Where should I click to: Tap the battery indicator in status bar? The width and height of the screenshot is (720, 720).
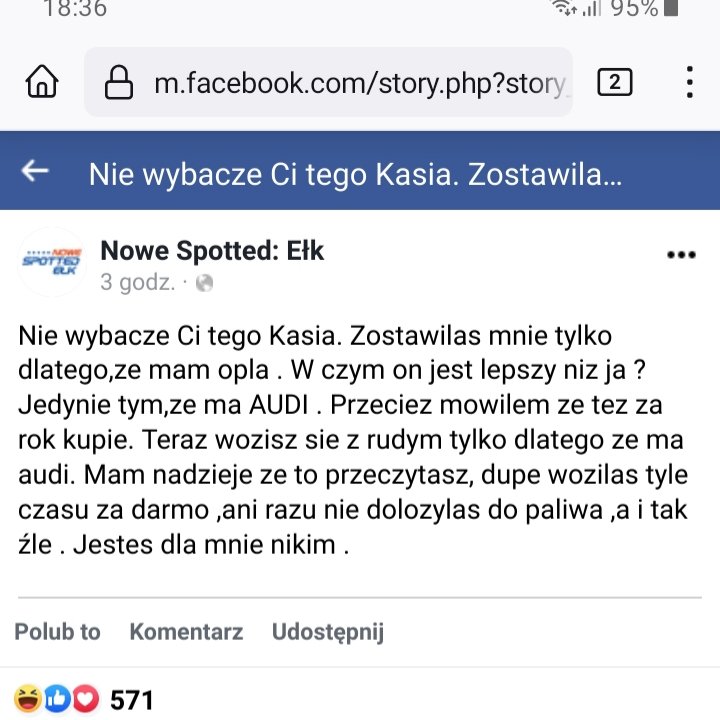pyautogui.click(x=671, y=9)
